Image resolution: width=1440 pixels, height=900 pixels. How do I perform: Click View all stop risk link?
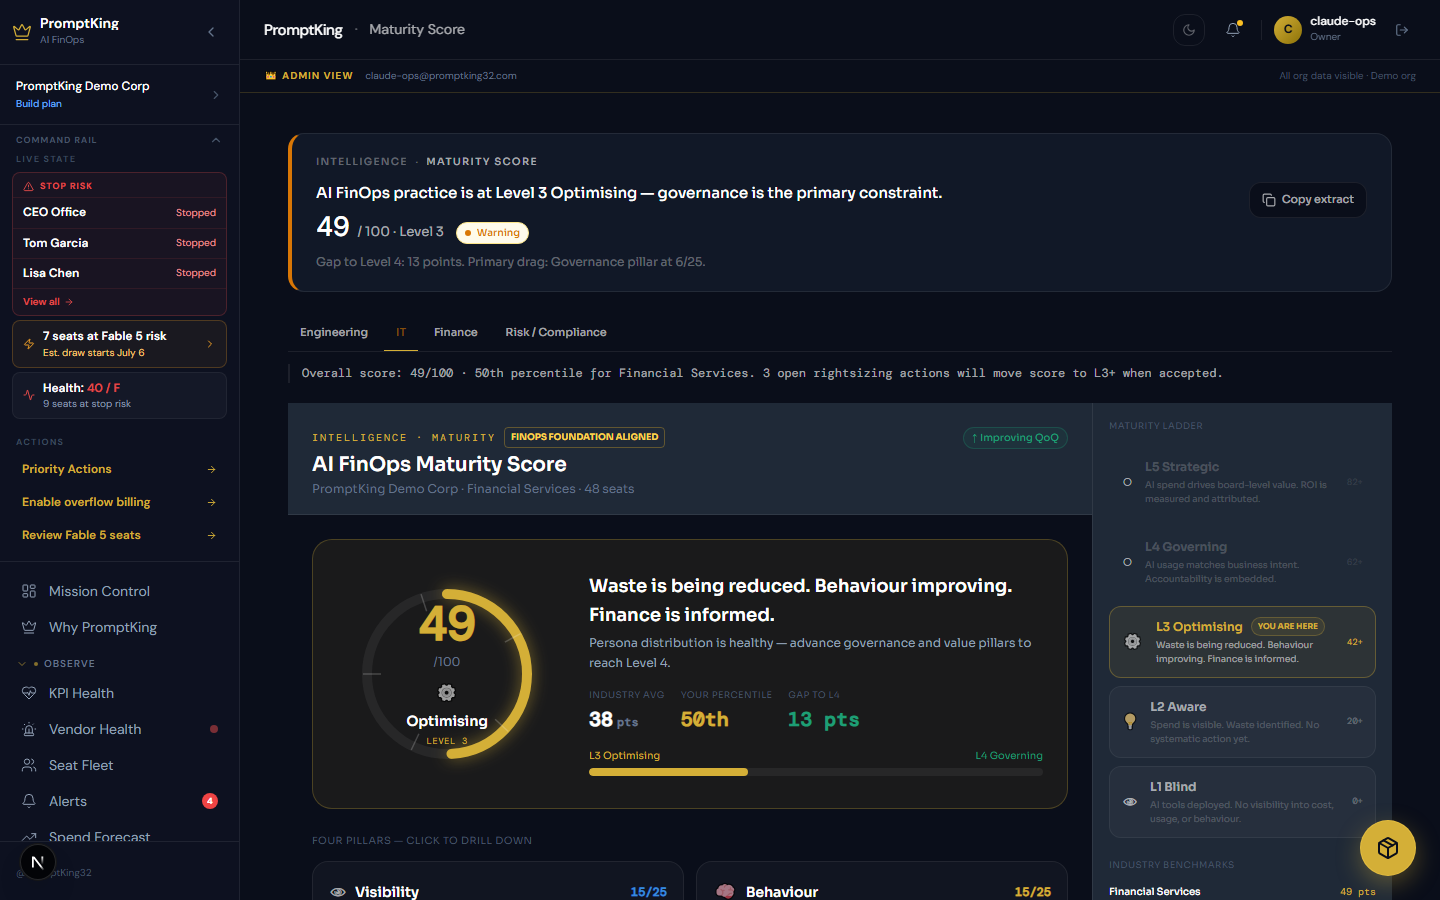coord(48,302)
